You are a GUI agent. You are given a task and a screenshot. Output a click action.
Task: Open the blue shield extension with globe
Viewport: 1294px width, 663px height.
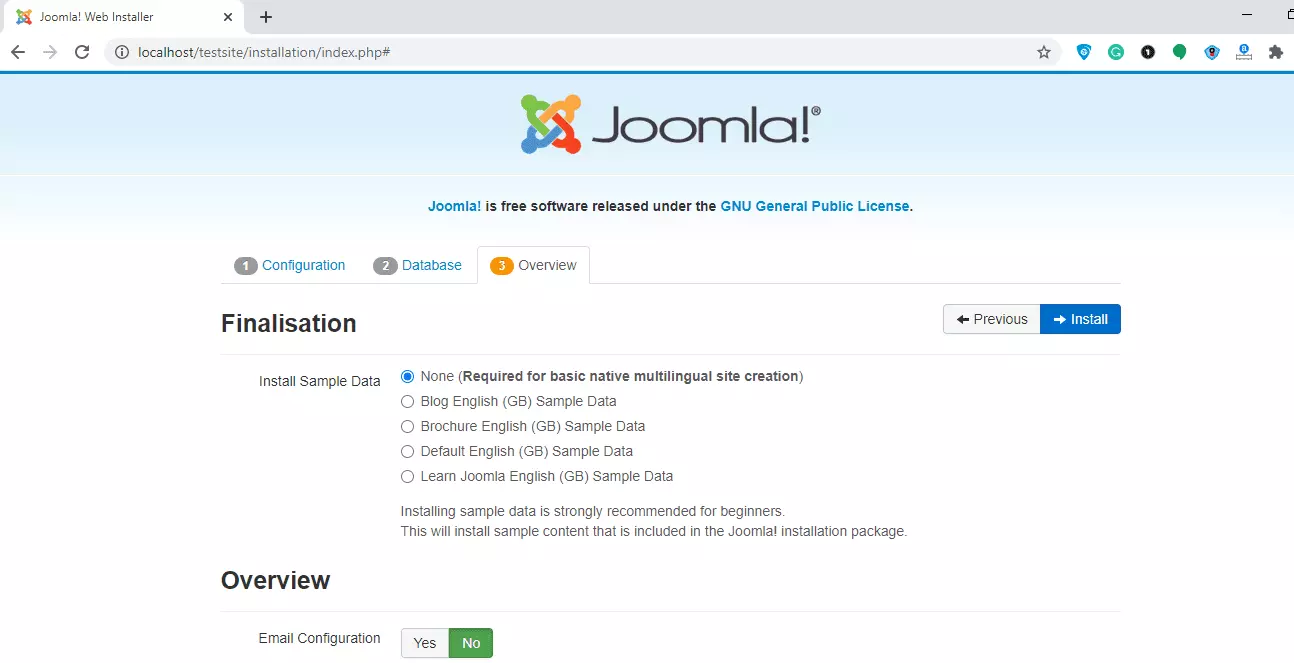pos(1084,52)
